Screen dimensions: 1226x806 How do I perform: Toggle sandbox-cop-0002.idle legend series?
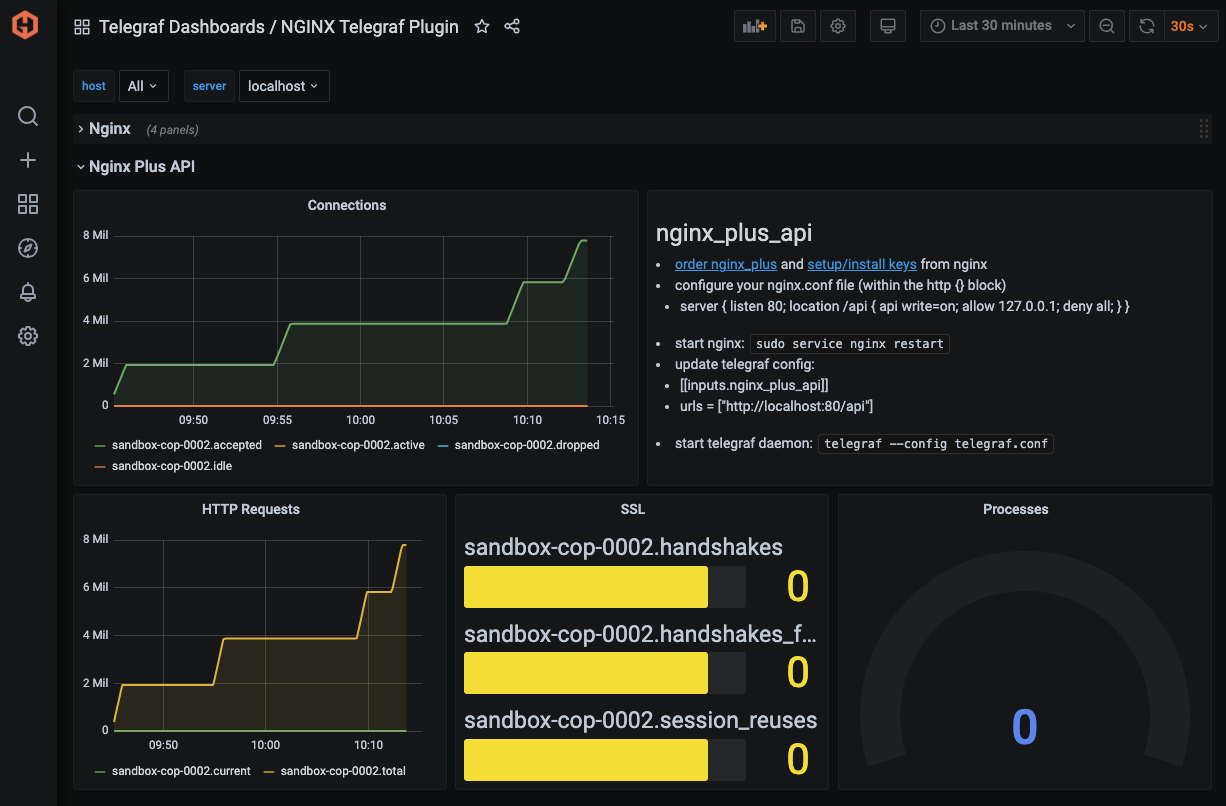point(172,466)
